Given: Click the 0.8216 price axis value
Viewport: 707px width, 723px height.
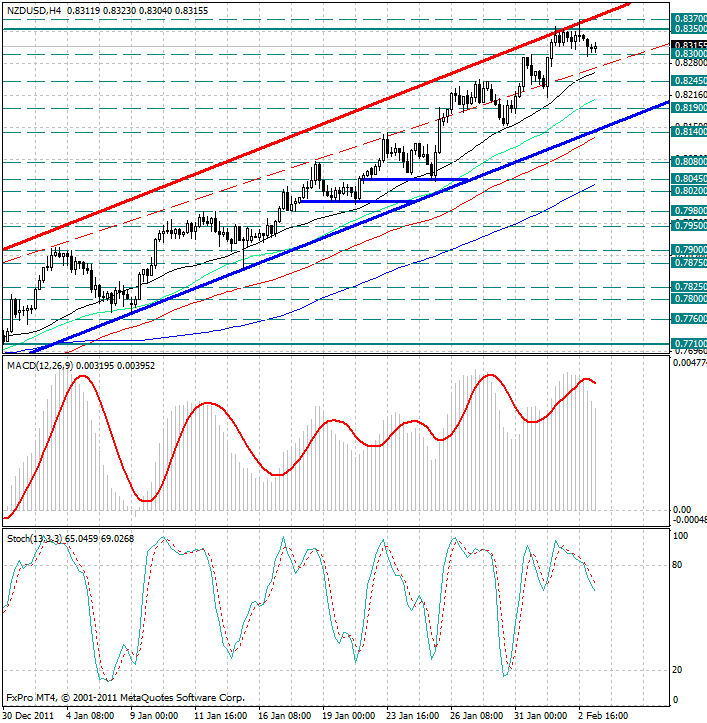Looking at the screenshot, I should click(x=690, y=95).
